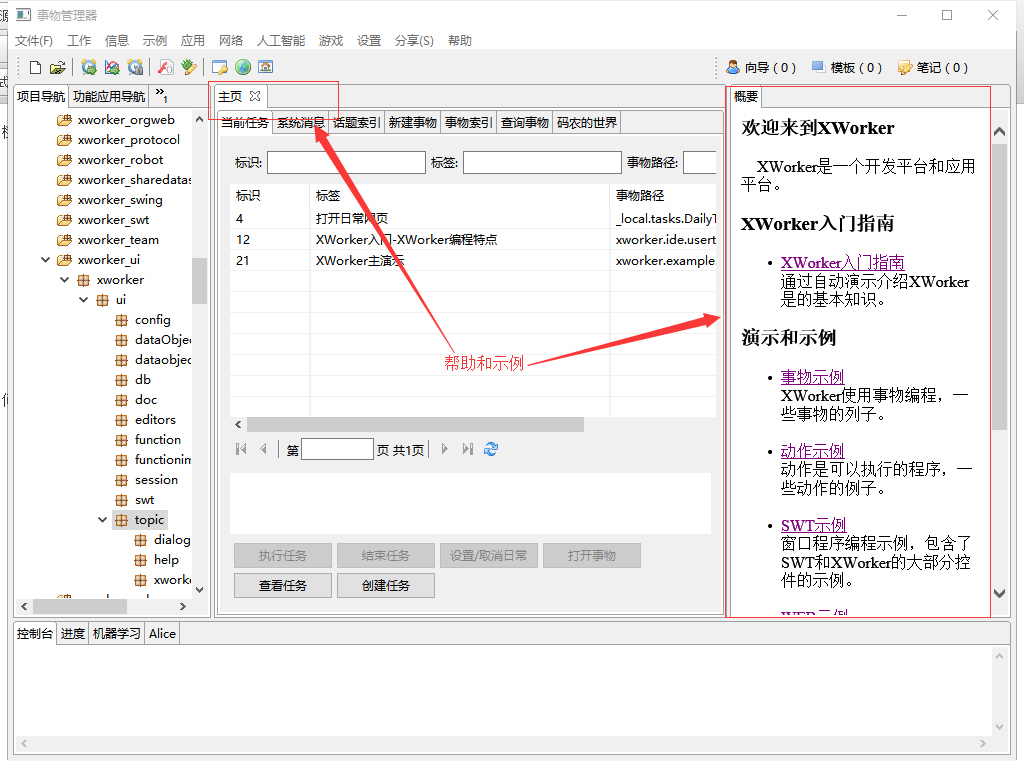Click the window with key toolbar icon
Screen dimensions: 1024x768
[x=220, y=67]
